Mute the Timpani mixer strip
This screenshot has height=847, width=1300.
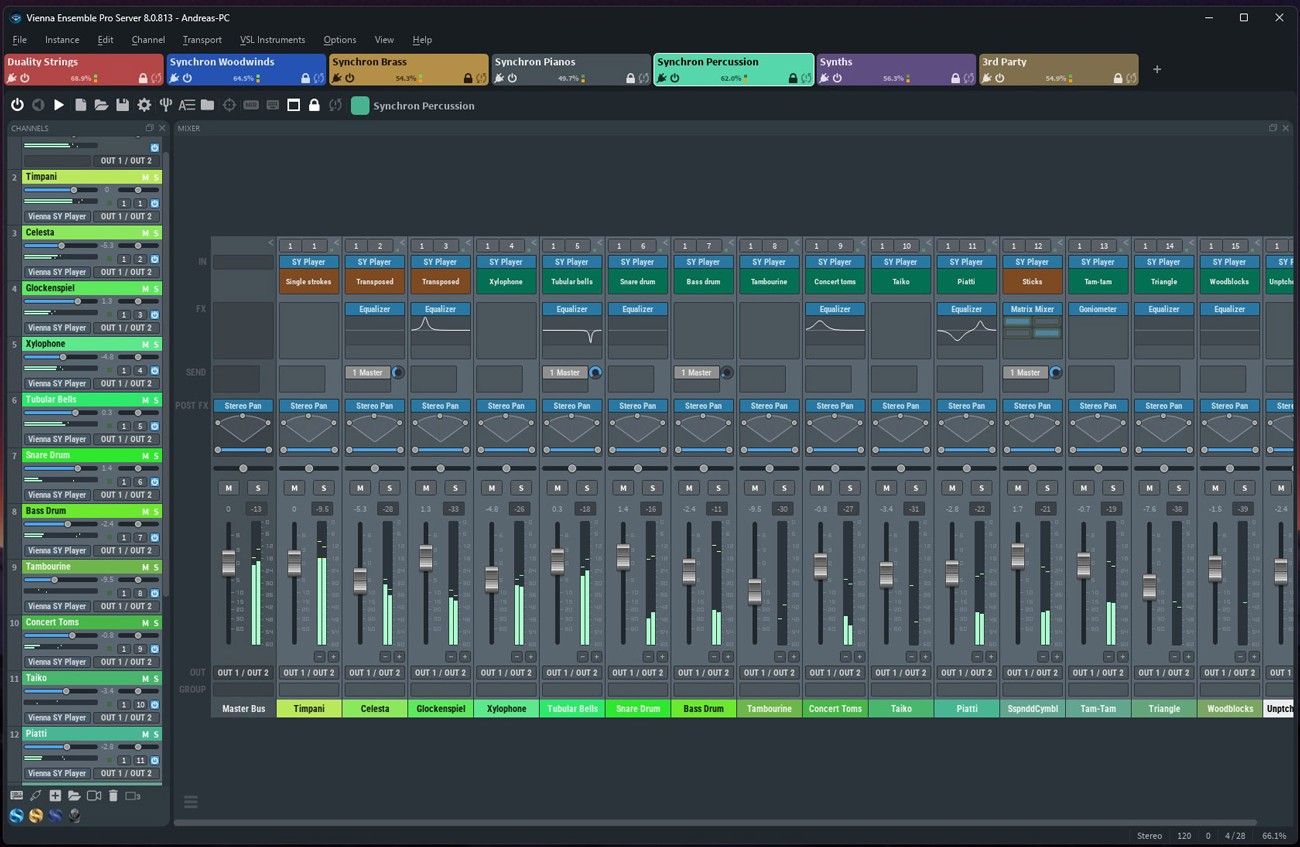[x=294, y=488]
